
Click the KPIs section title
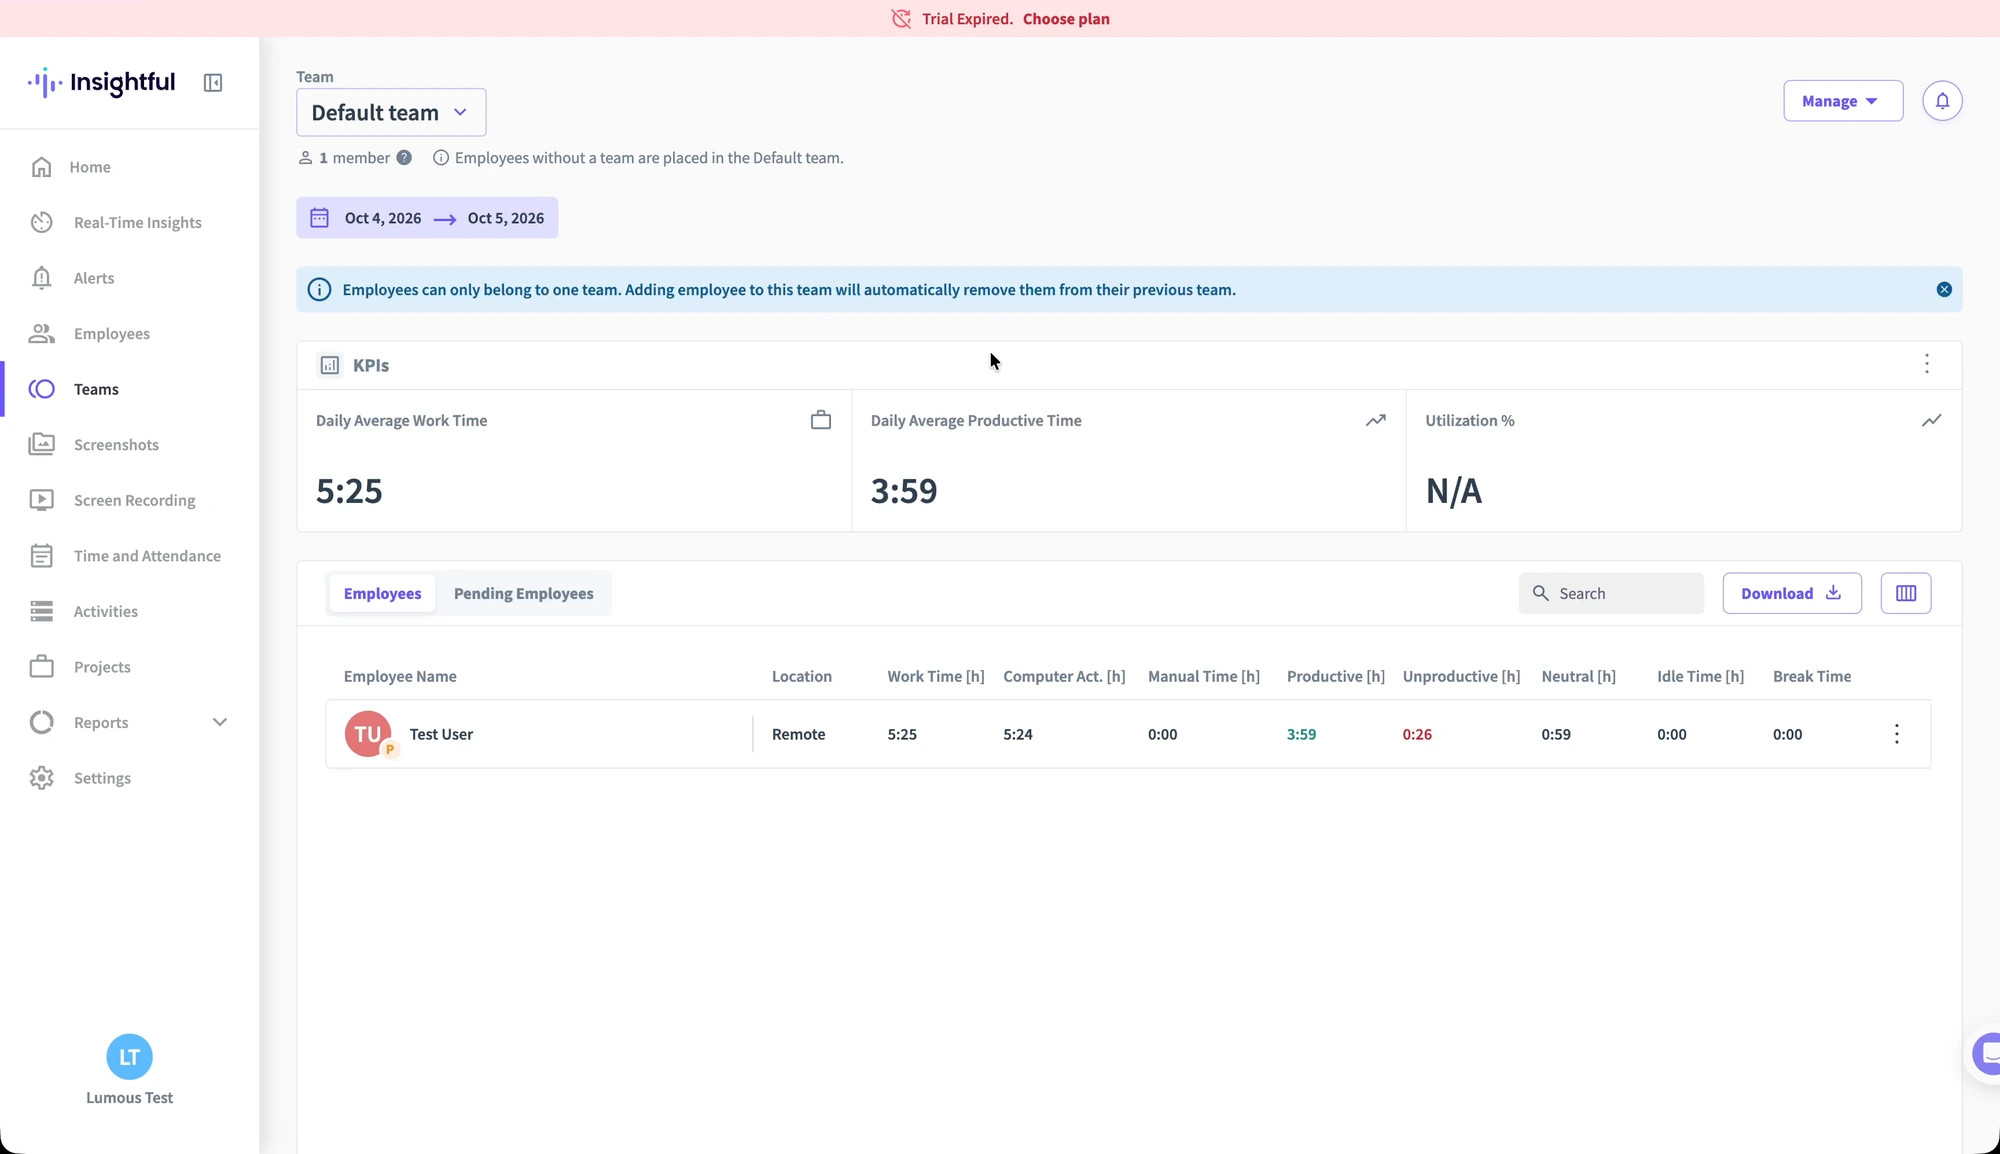[371, 365]
